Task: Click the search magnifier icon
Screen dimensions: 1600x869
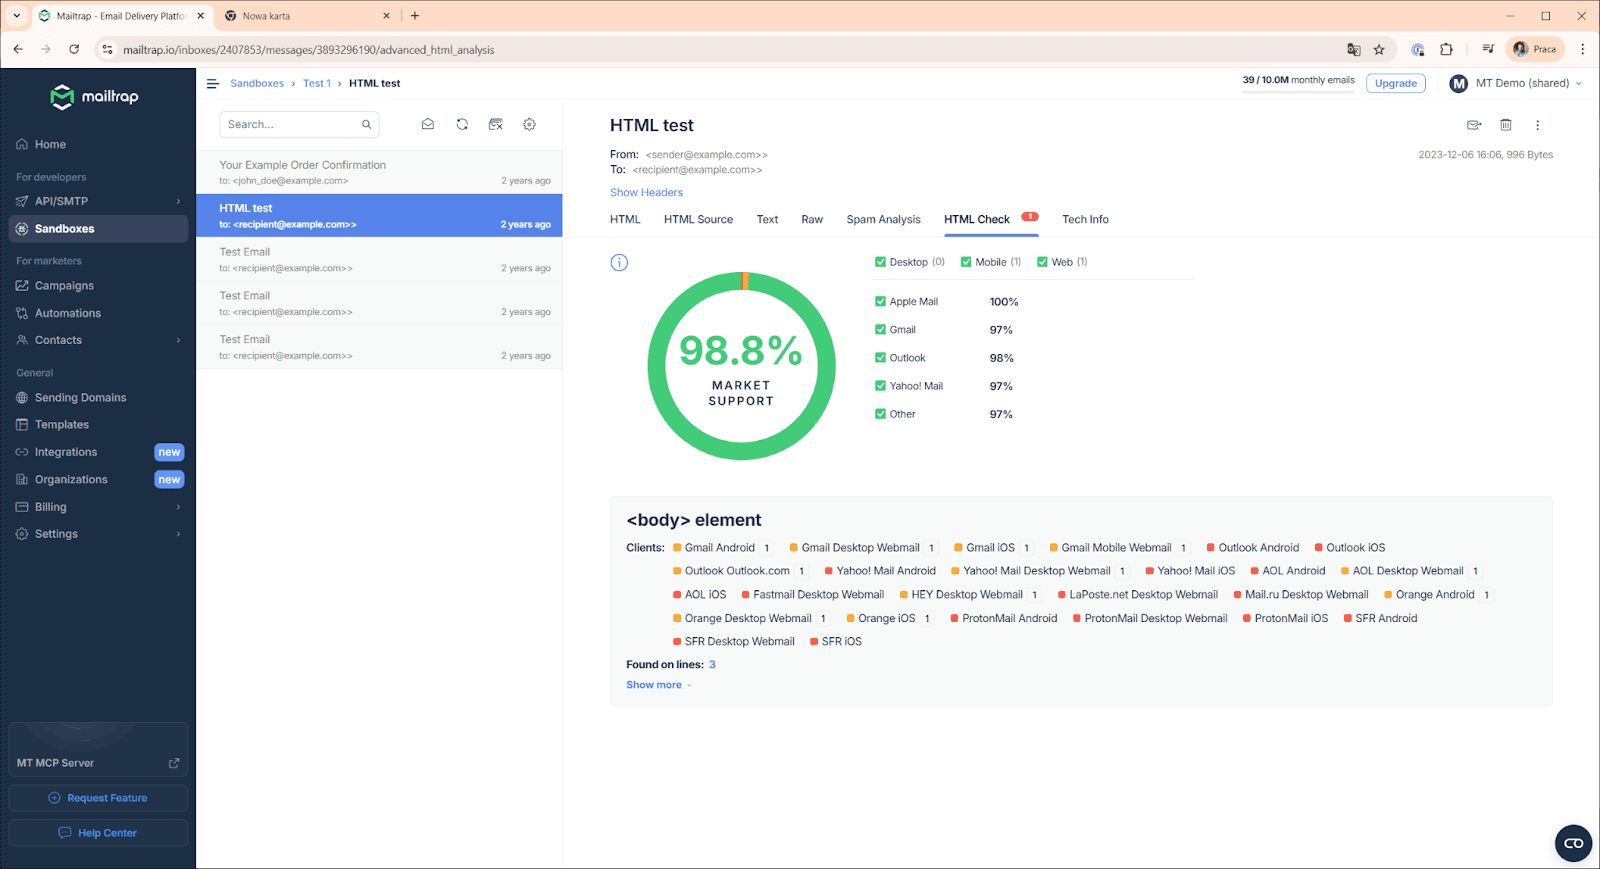Action: [367, 124]
